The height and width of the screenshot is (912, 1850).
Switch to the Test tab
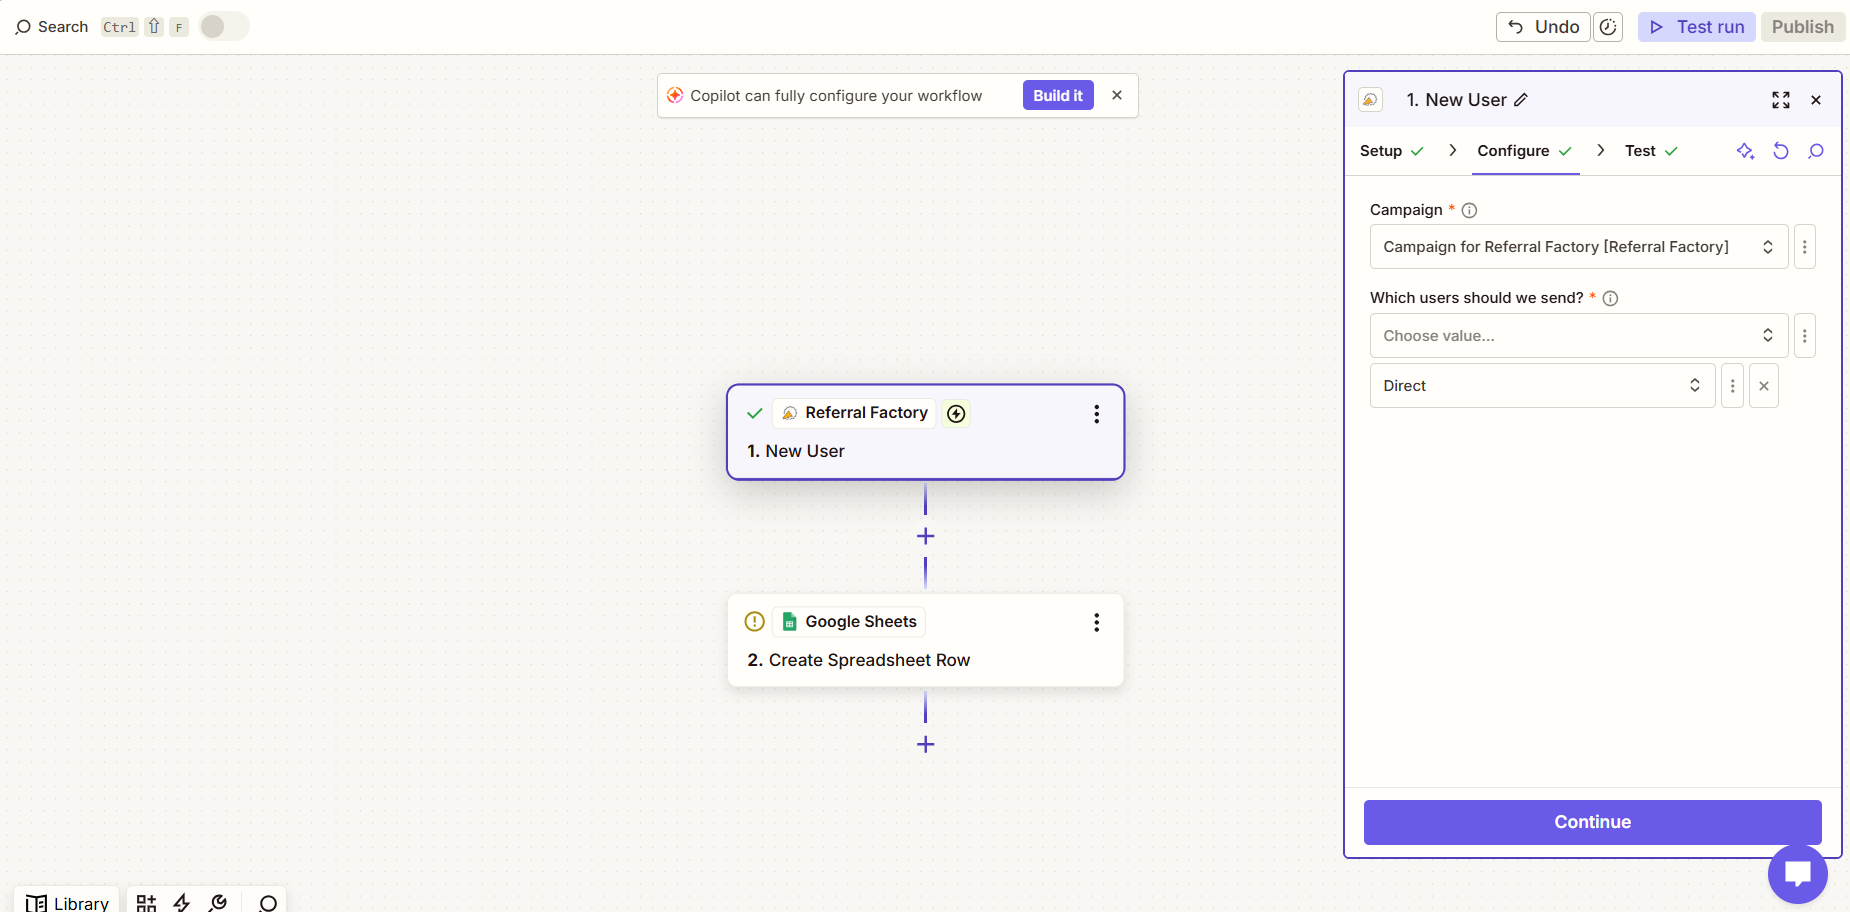1651,151
